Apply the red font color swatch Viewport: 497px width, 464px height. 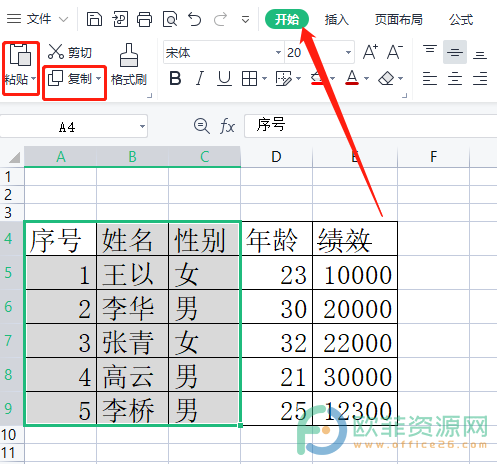click(352, 78)
